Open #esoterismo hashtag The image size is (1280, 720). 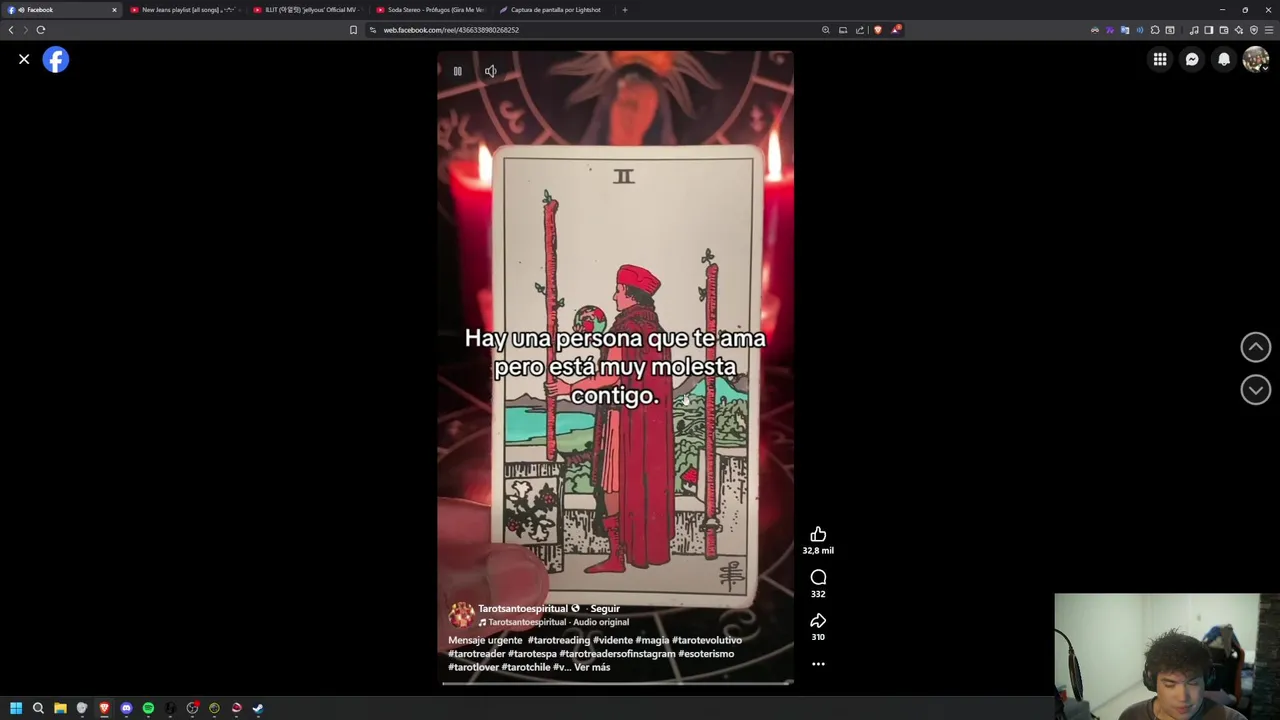point(706,654)
